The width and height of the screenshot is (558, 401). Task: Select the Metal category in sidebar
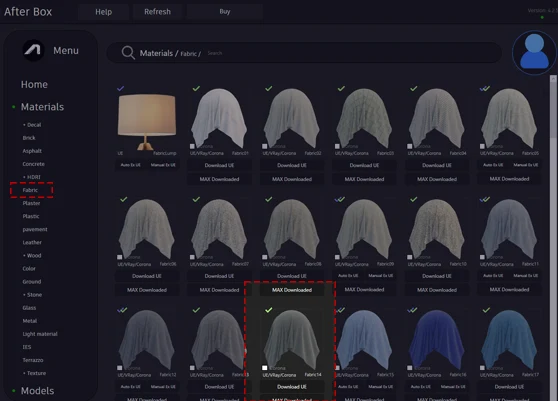pos(30,321)
